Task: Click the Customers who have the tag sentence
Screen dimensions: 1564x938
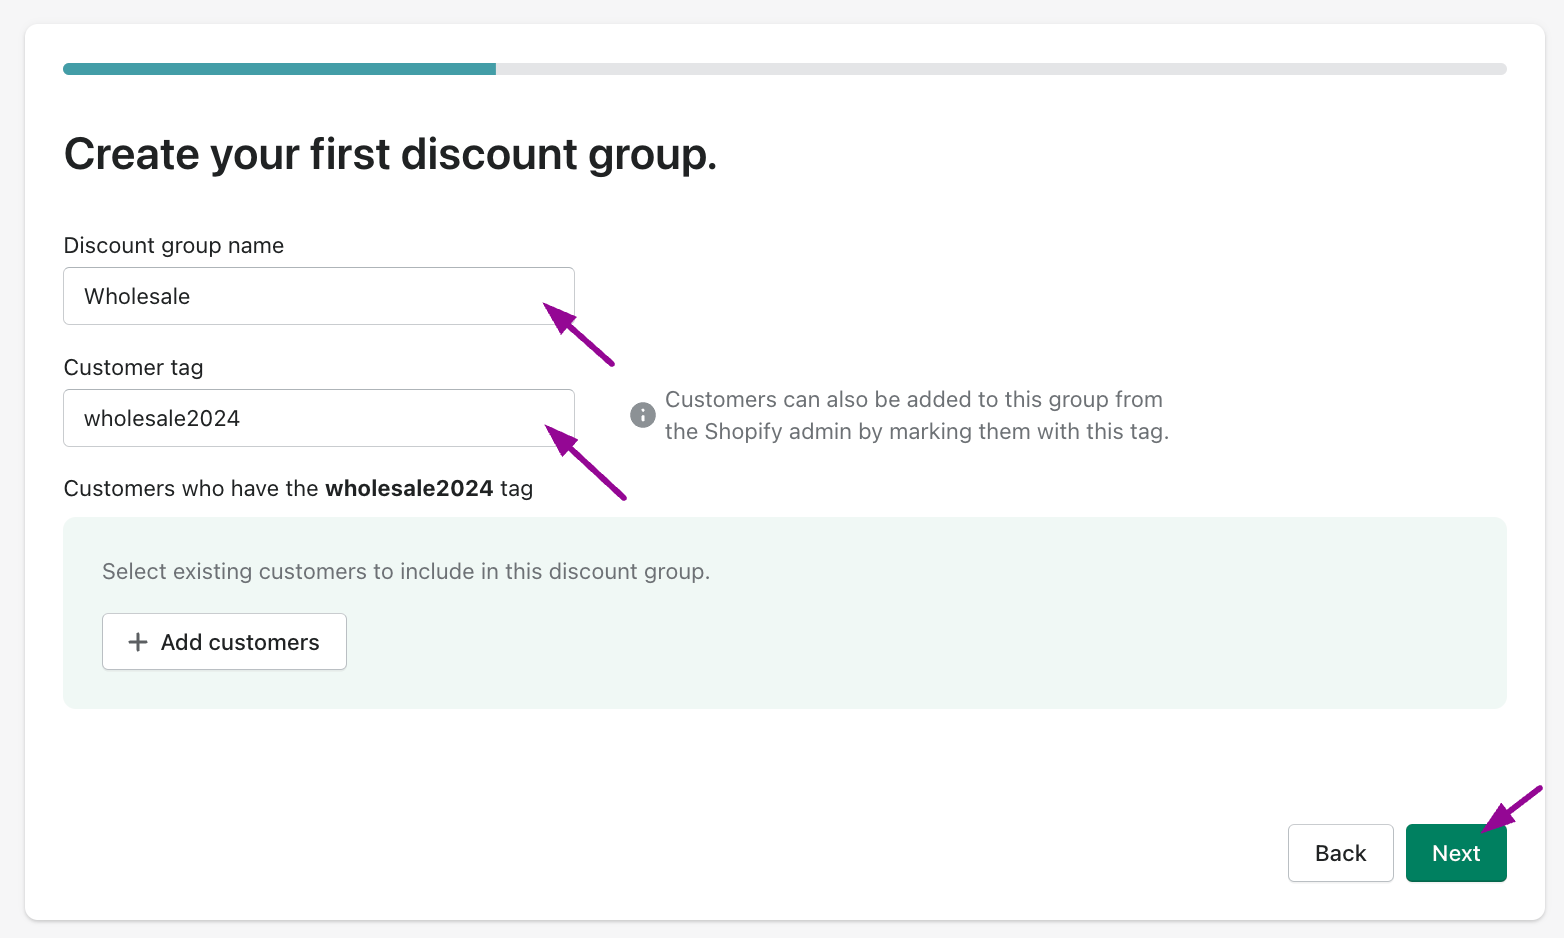Action: [298, 488]
